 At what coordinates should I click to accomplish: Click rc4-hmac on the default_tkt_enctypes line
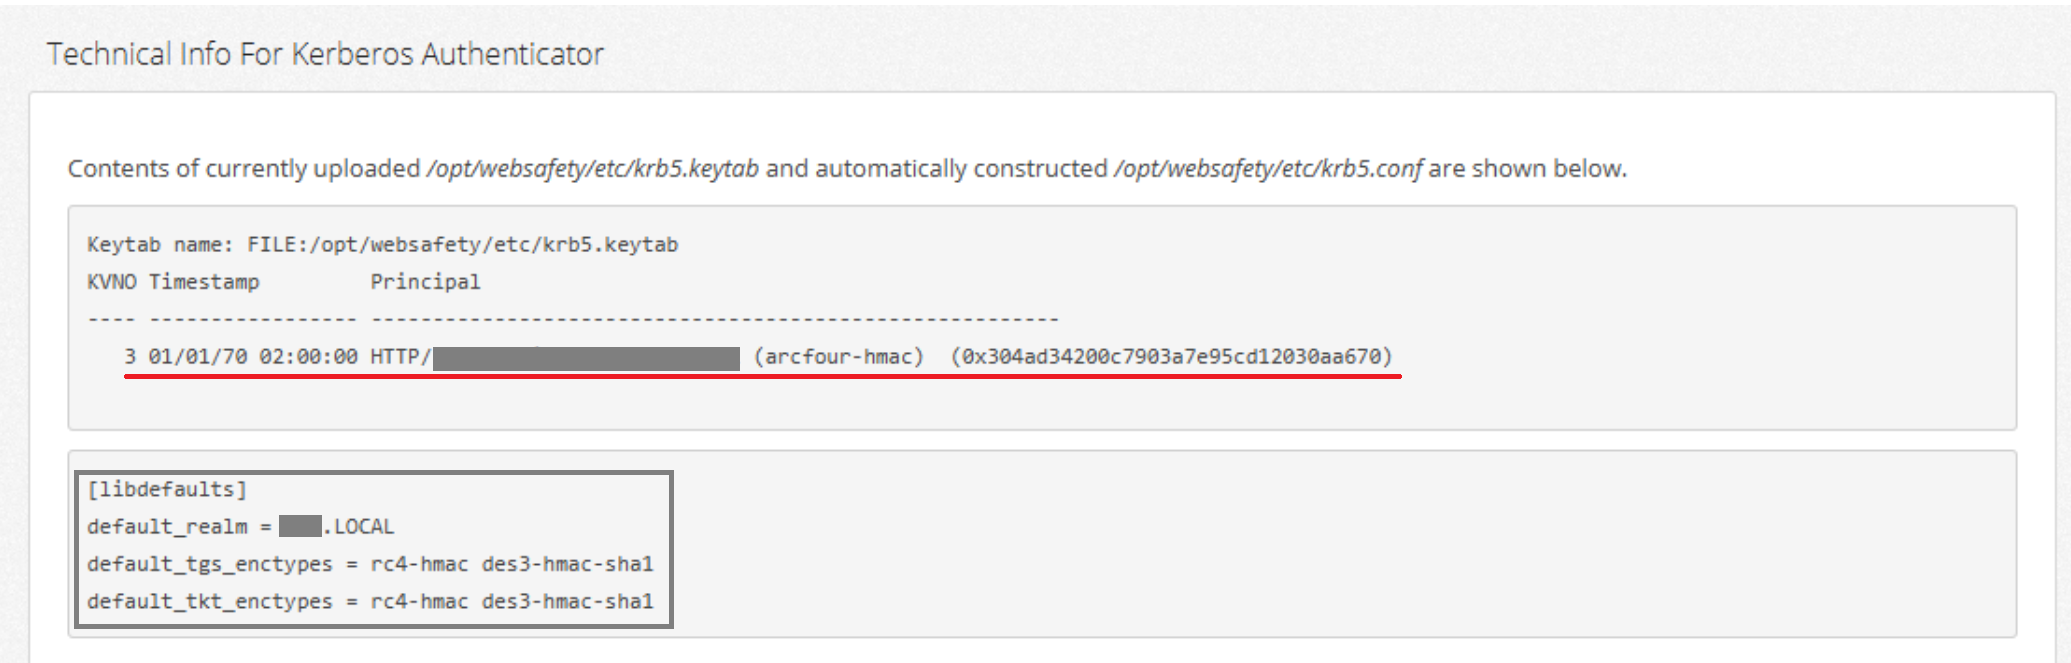click(x=419, y=601)
